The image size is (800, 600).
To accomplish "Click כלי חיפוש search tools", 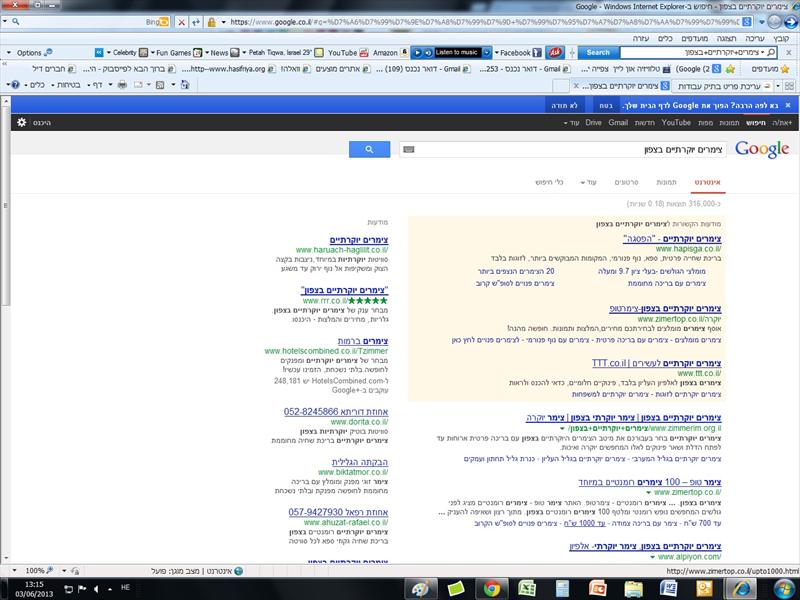I will [549, 182].
